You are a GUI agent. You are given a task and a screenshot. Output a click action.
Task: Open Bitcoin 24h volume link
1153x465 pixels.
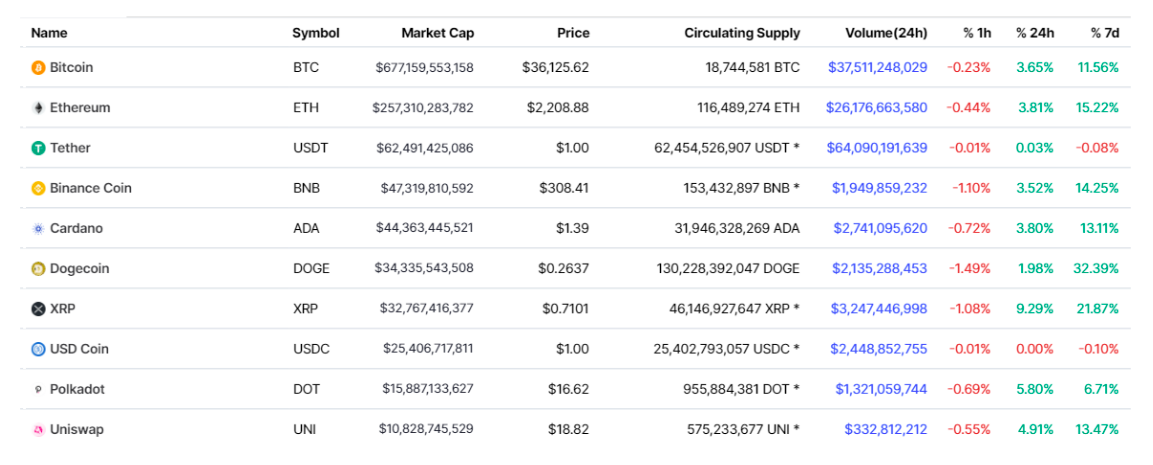click(x=877, y=68)
